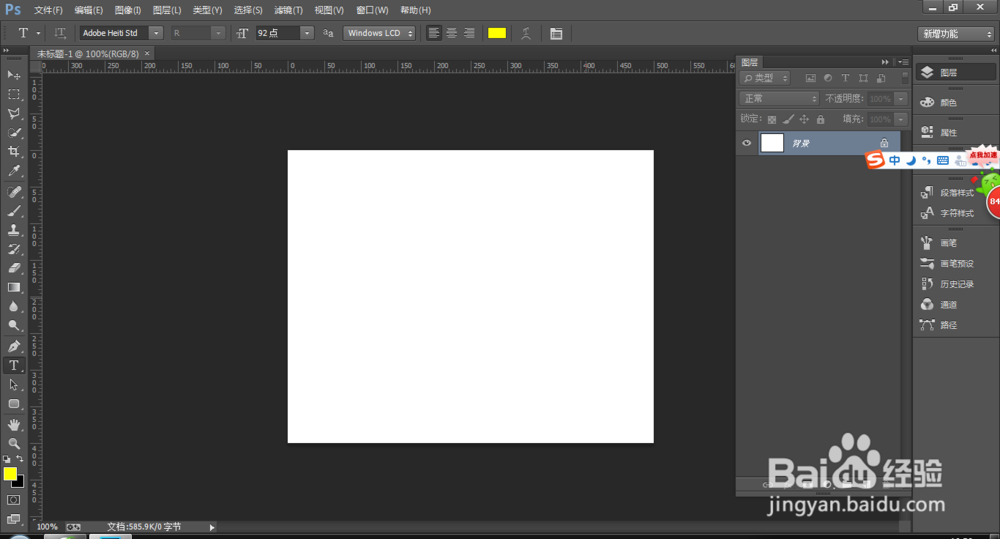The height and width of the screenshot is (539, 1000).
Task: Open the 不透明度 opacity dropdown arrow
Action: point(901,99)
